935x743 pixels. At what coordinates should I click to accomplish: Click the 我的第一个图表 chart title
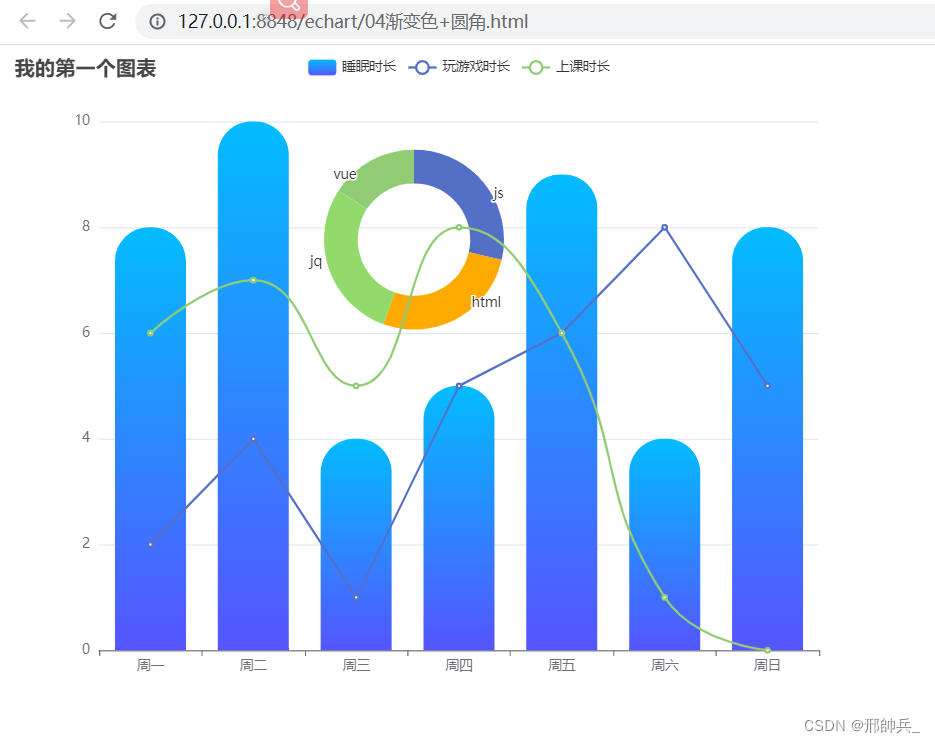point(85,69)
